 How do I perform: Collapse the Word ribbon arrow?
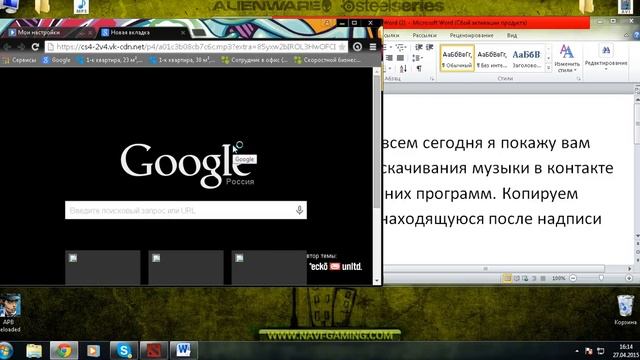click(x=627, y=36)
